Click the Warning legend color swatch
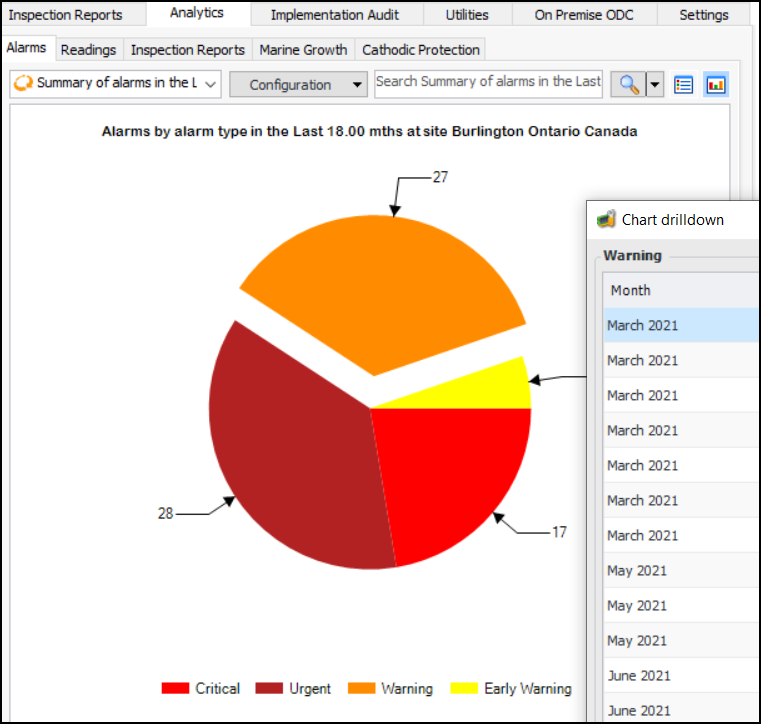This screenshot has width=761, height=724. pos(362,688)
